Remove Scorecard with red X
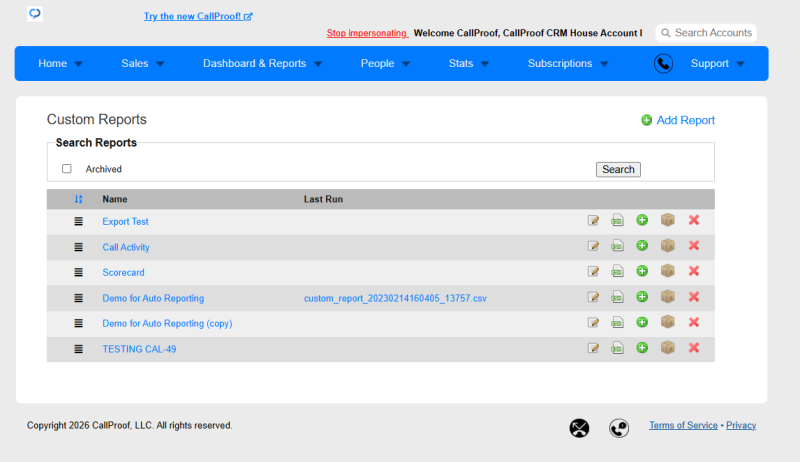Image resolution: width=800 pixels, height=462 pixels. (x=694, y=271)
